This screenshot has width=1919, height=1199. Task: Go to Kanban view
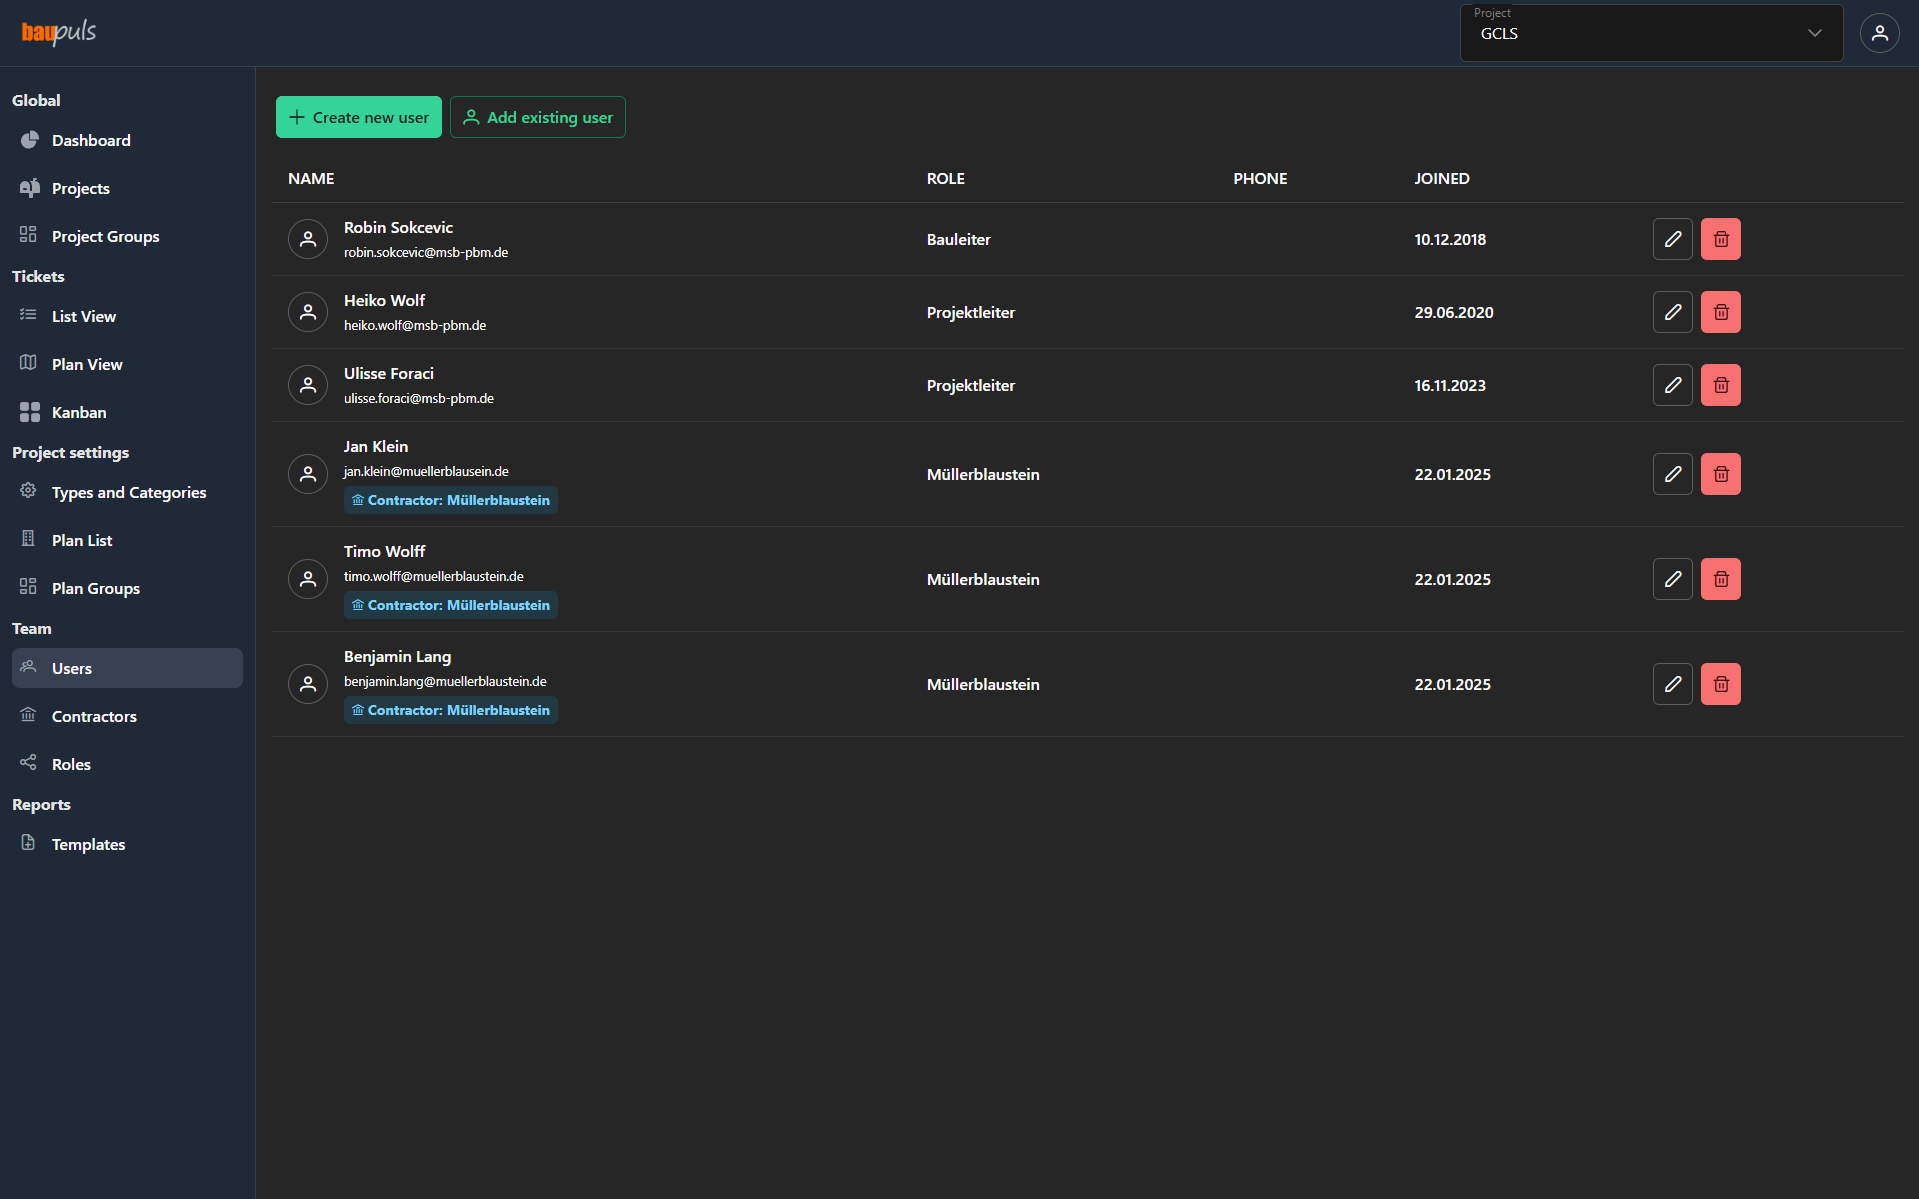click(x=79, y=412)
